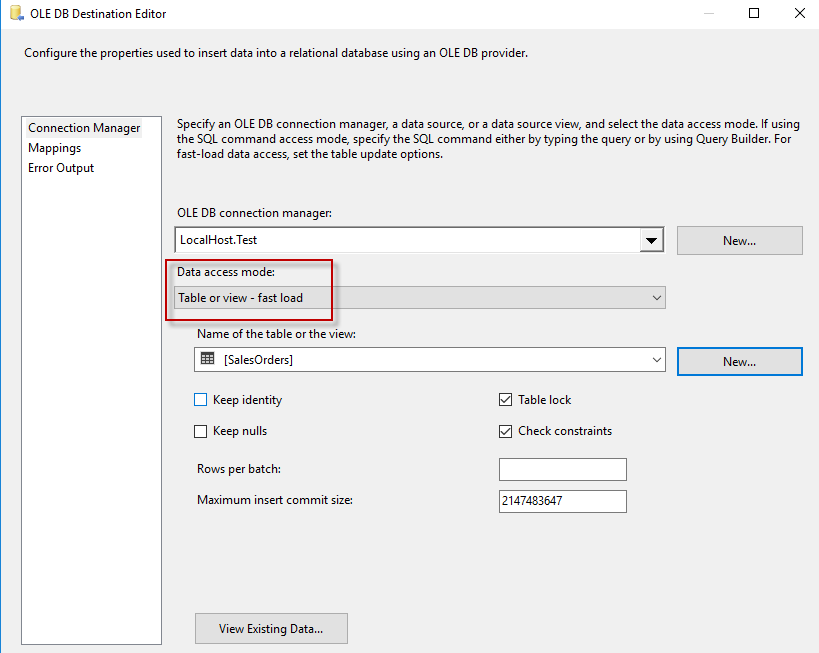Maximize the editor window
The width and height of the screenshot is (819, 653).
point(754,14)
